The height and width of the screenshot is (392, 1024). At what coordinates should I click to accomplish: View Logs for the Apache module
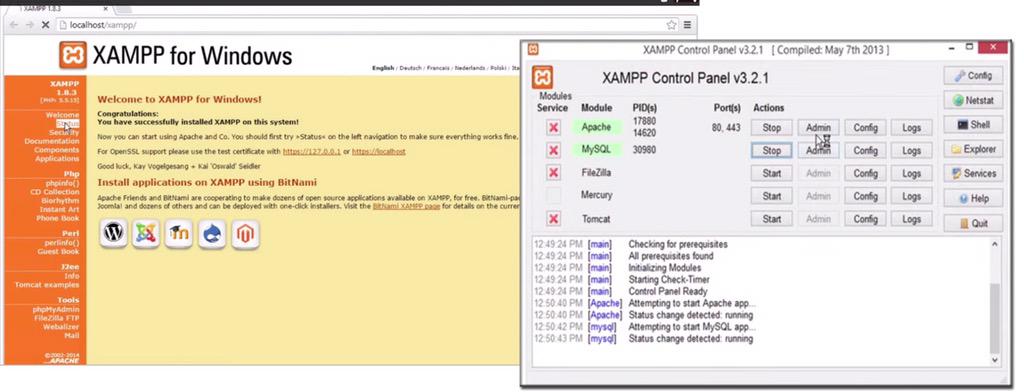(912, 128)
